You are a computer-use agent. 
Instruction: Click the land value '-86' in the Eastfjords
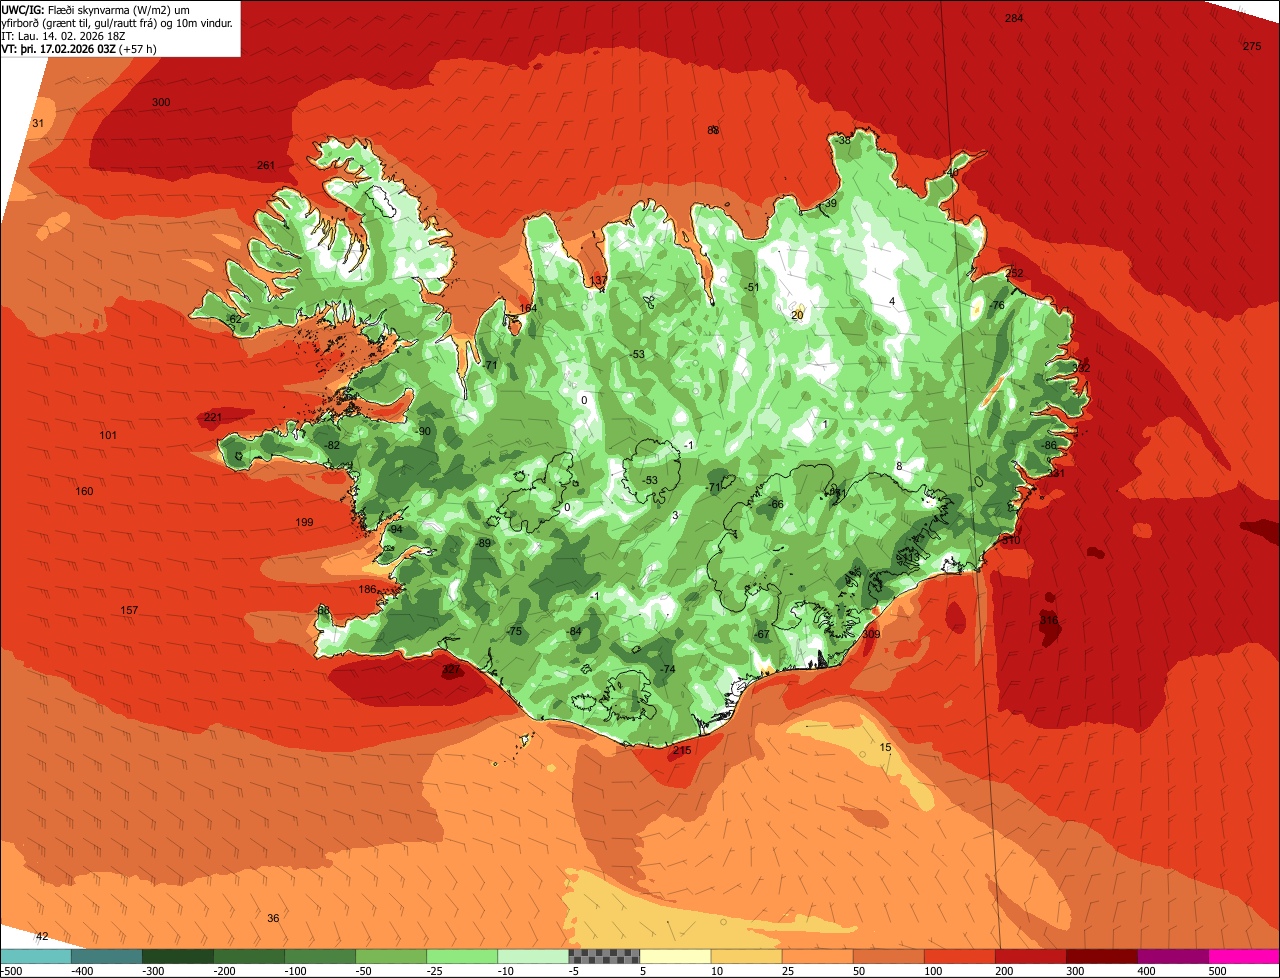tap(1048, 445)
